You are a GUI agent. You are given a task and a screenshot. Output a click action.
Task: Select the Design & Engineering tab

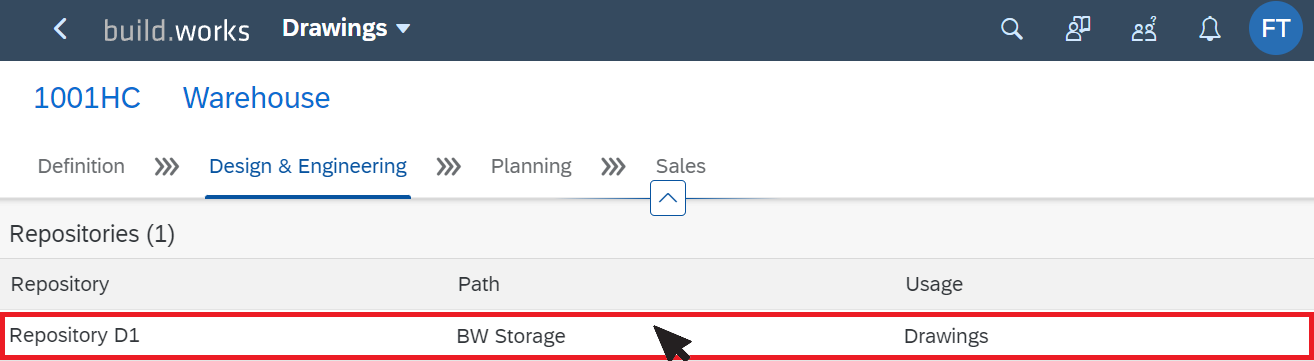[308, 166]
